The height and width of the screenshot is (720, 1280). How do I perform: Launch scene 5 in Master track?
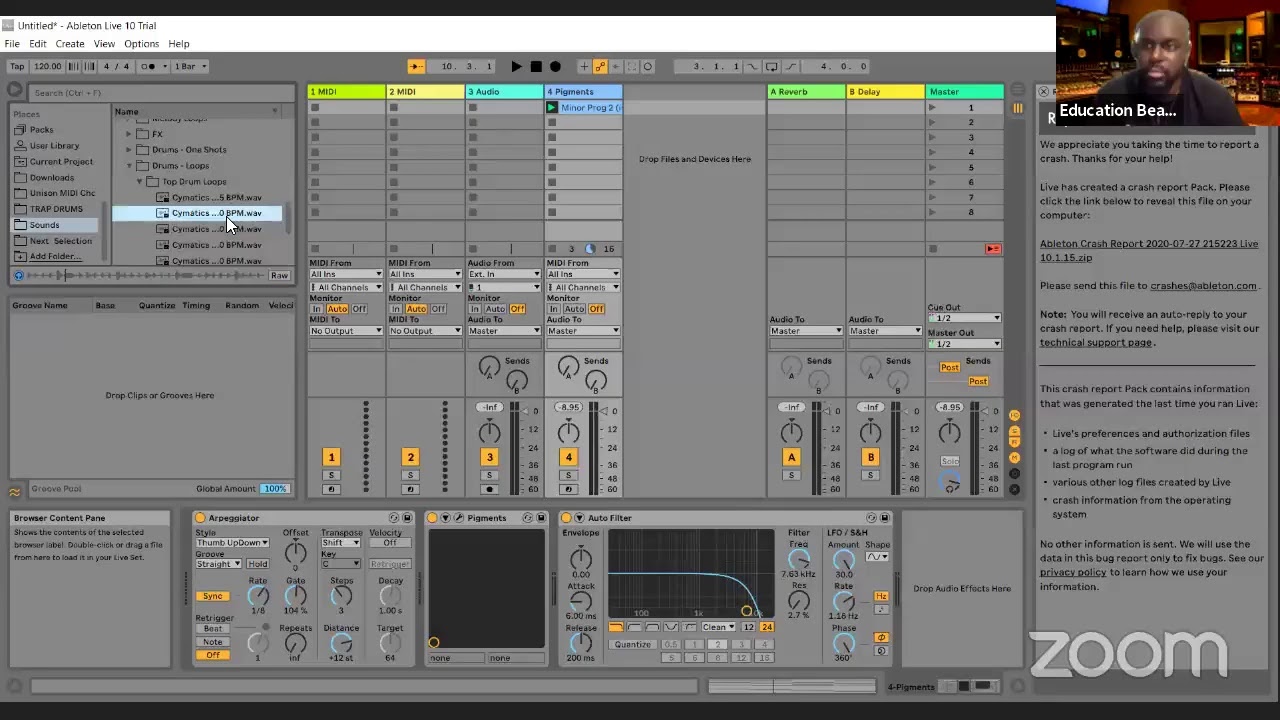933,168
